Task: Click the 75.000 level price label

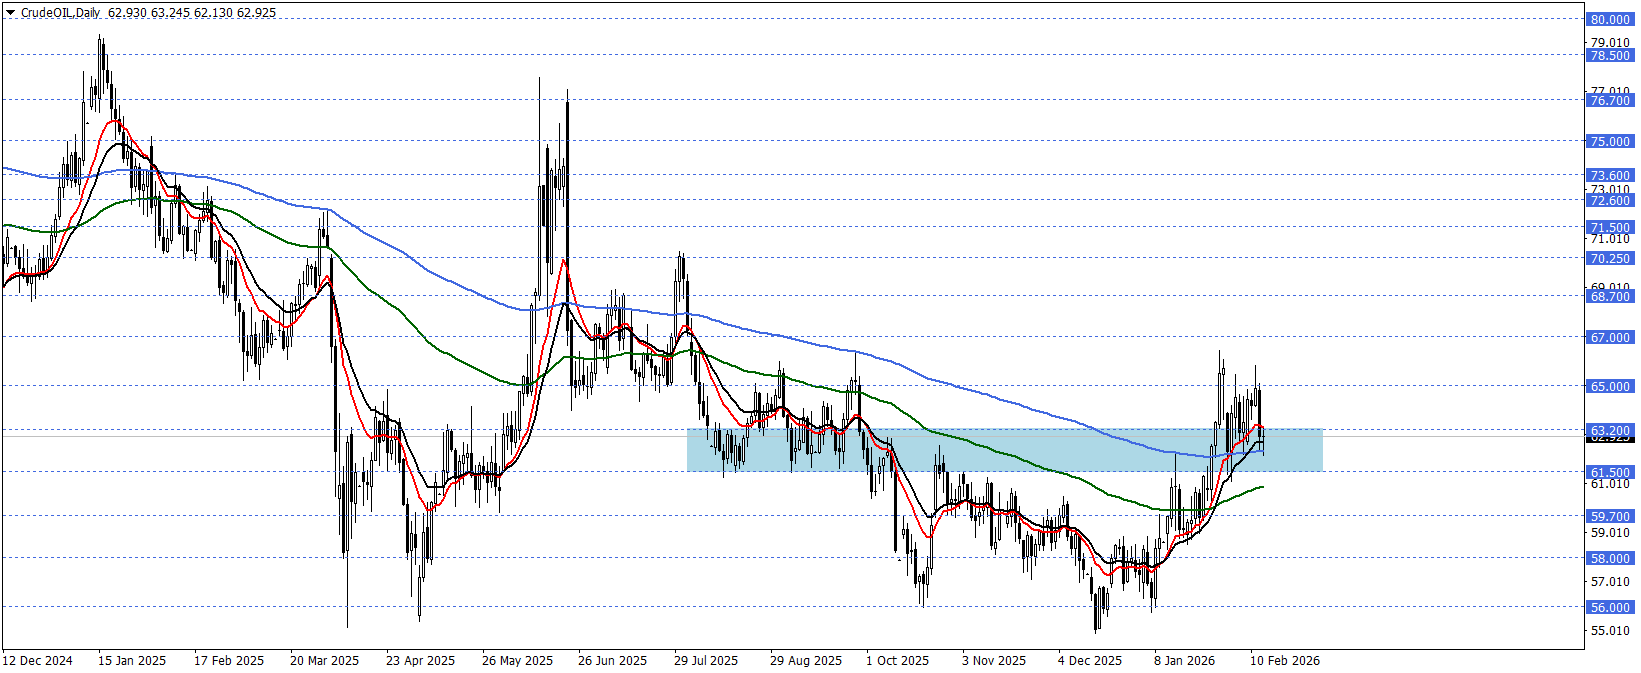Action: pyautogui.click(x=1610, y=142)
